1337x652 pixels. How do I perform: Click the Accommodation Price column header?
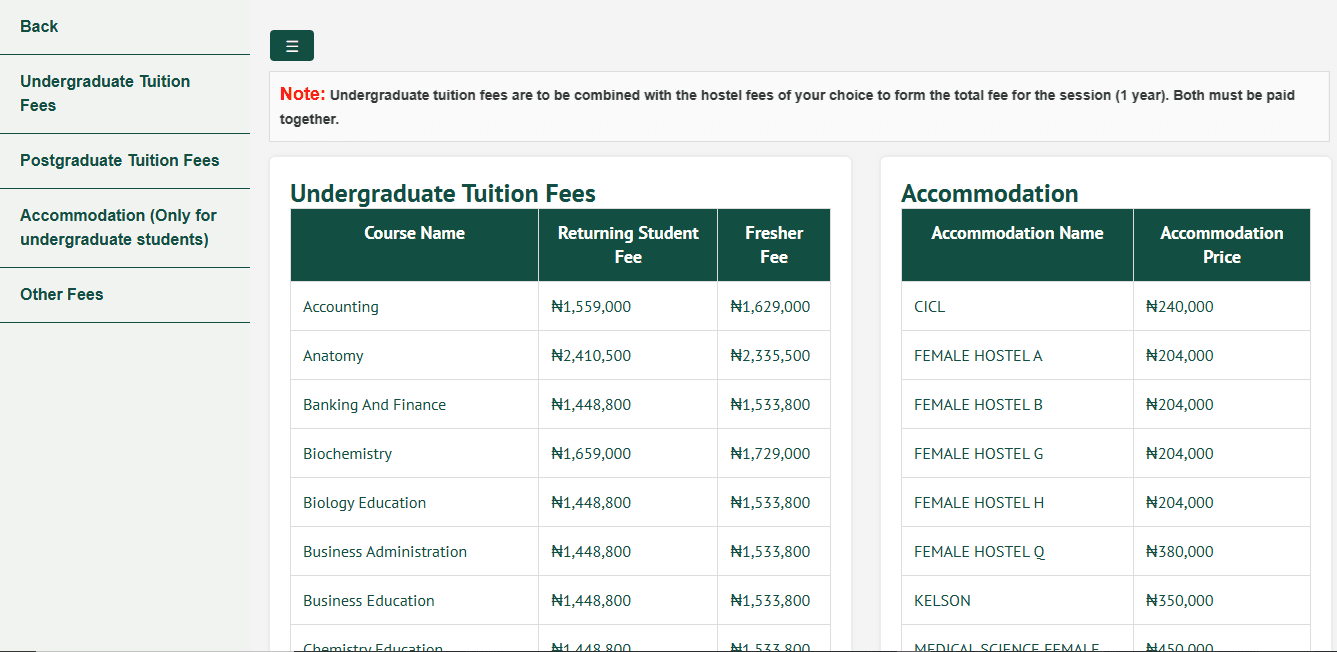click(x=1221, y=244)
